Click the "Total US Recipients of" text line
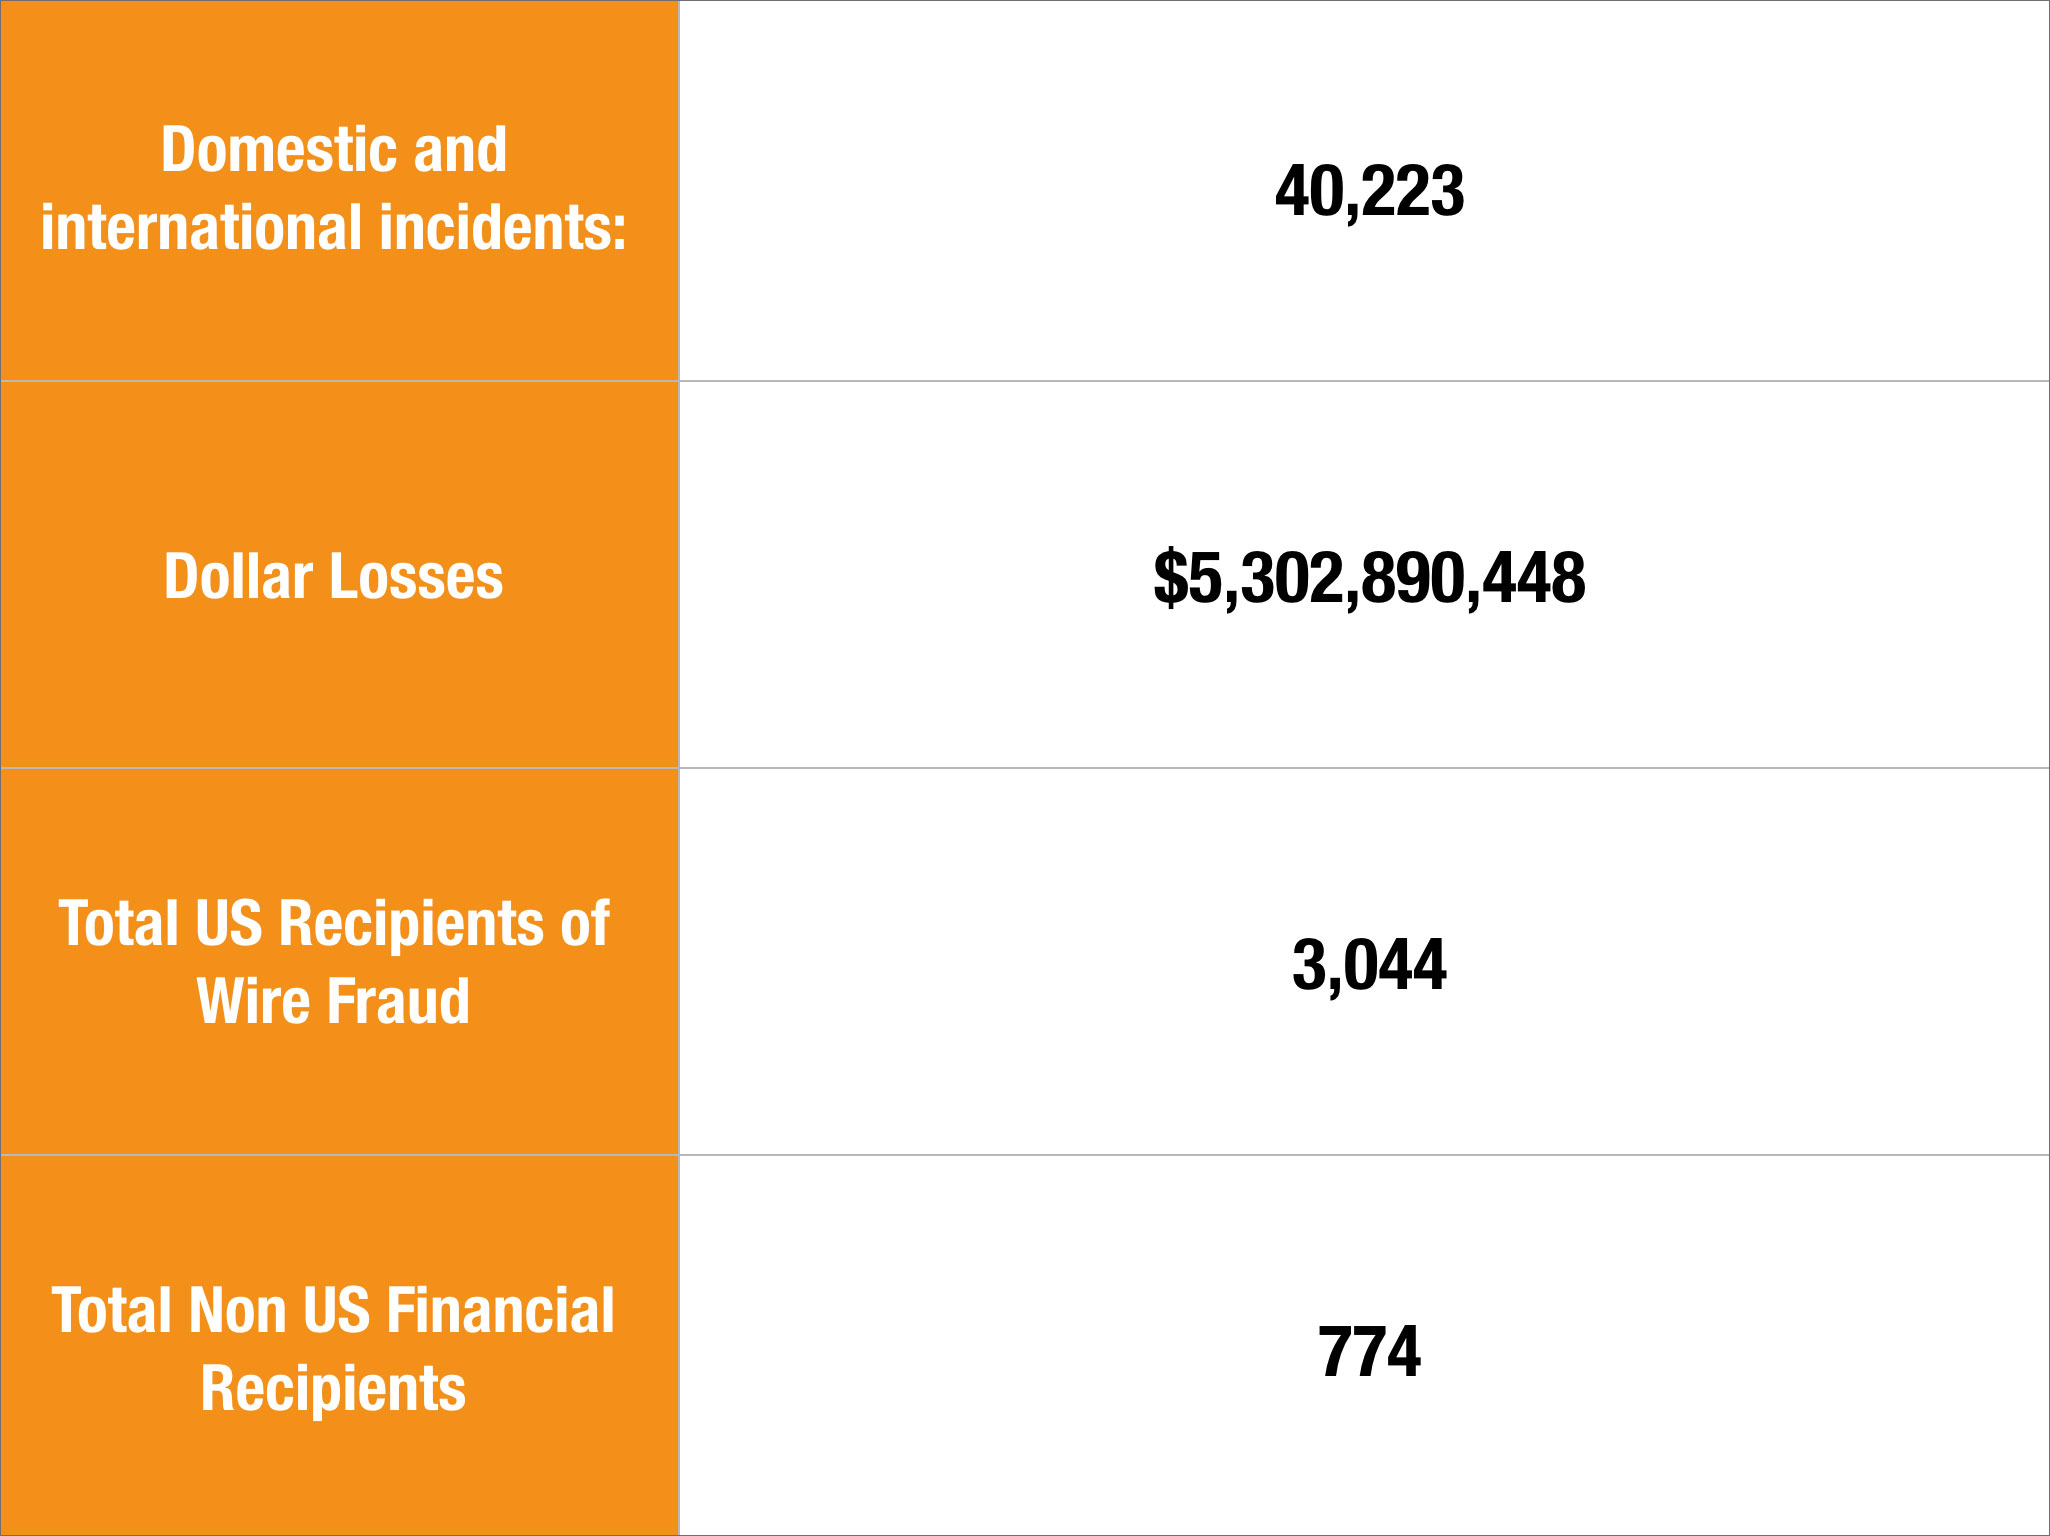The height and width of the screenshot is (1536, 2050). (334, 923)
